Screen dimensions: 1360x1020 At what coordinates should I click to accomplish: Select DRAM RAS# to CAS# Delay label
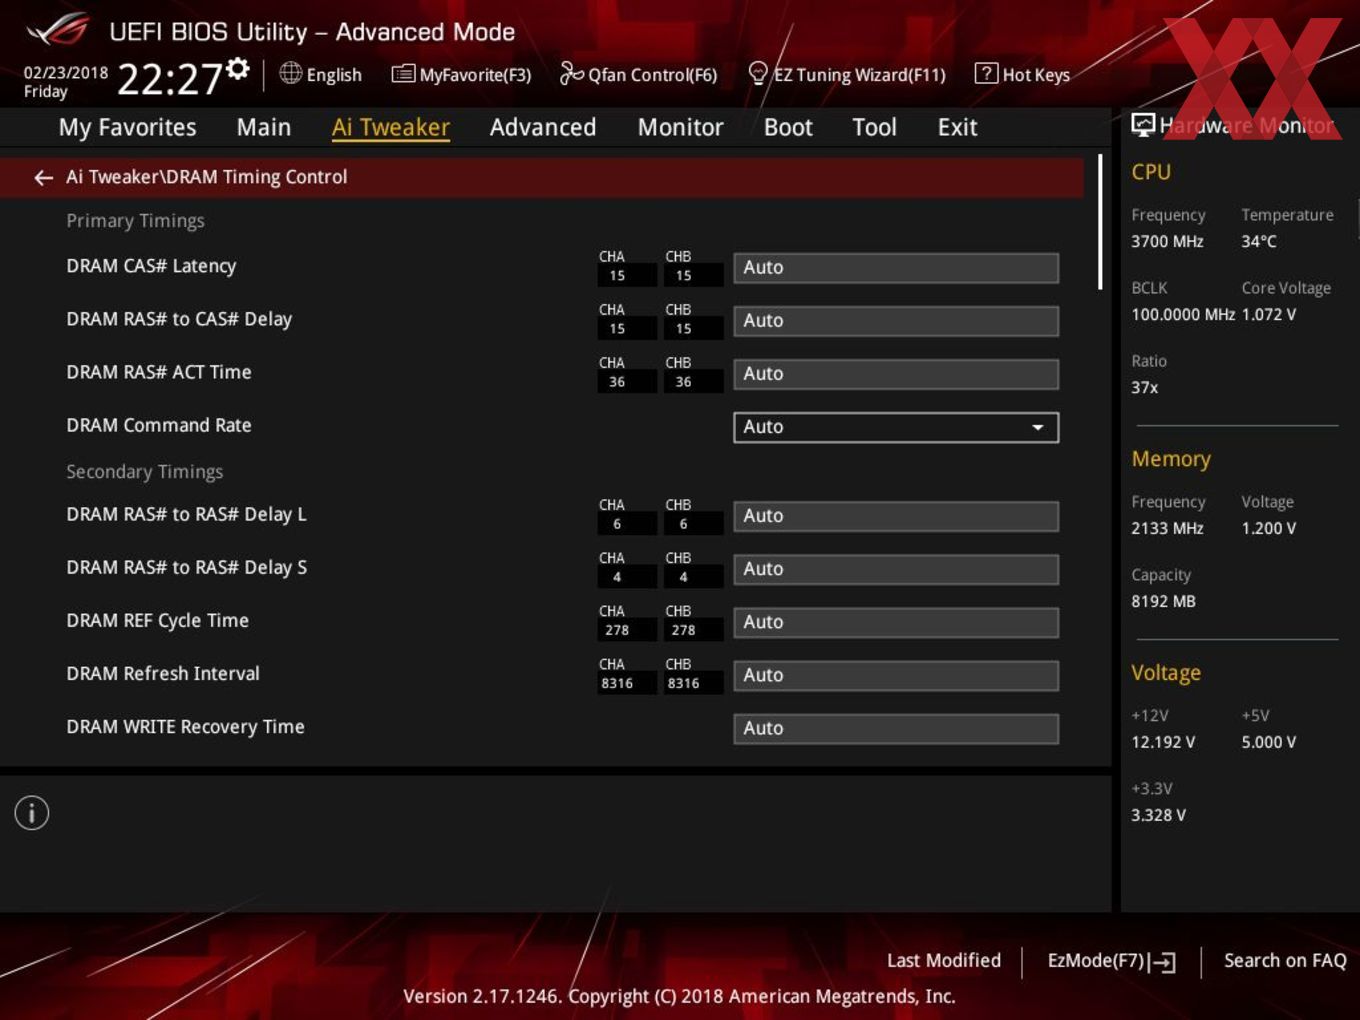click(179, 319)
